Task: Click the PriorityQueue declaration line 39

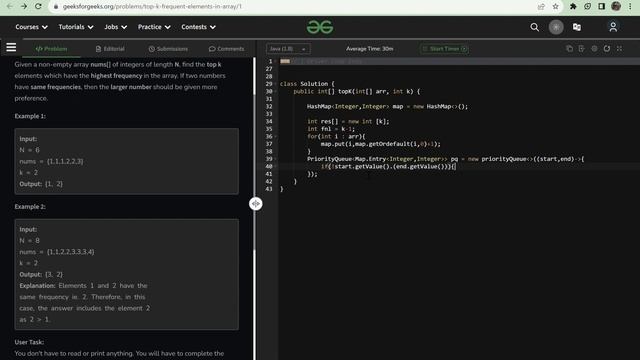Action: [x=446, y=159]
